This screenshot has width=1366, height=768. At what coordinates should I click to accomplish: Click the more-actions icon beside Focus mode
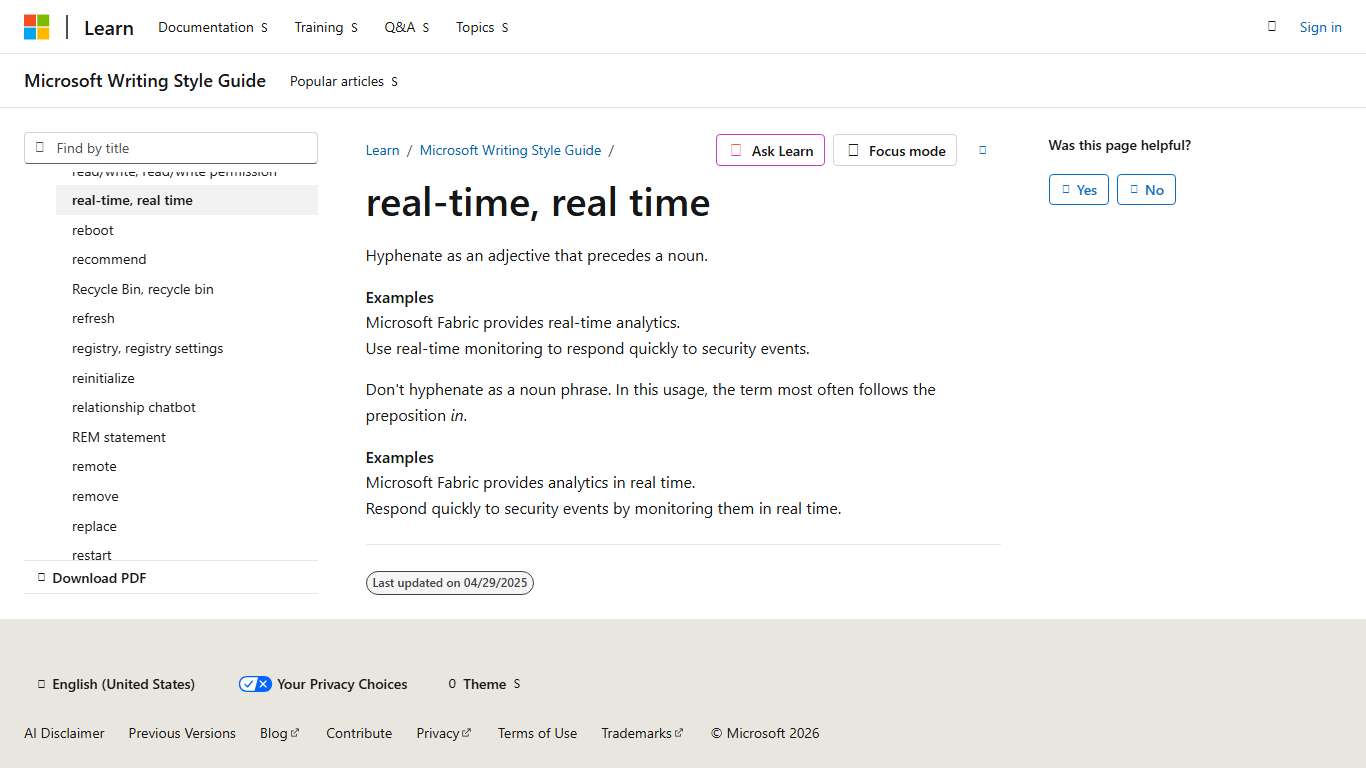pos(982,150)
